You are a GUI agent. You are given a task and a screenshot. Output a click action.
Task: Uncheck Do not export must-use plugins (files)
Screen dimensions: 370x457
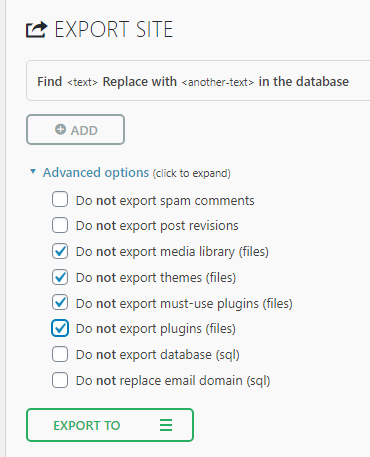click(60, 303)
